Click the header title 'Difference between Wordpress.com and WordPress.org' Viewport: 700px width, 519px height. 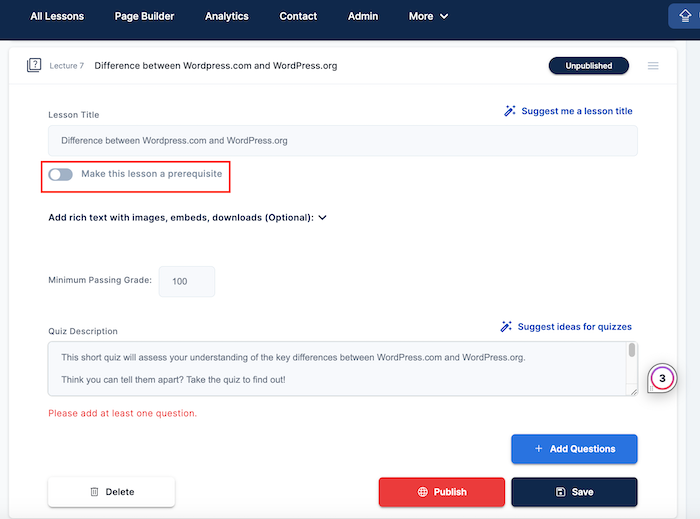216,66
